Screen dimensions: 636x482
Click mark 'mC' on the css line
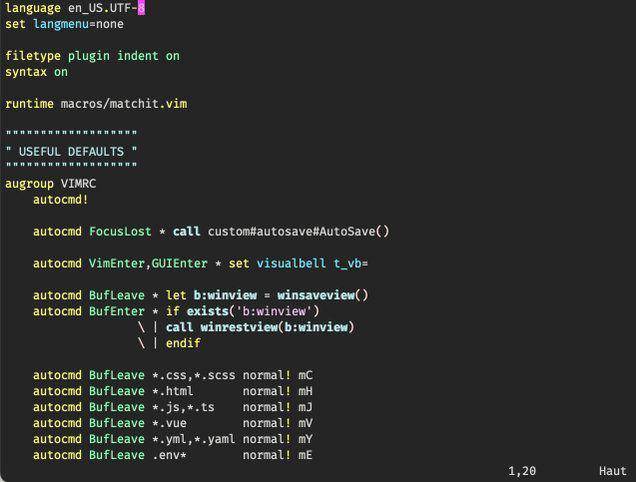(x=305, y=375)
